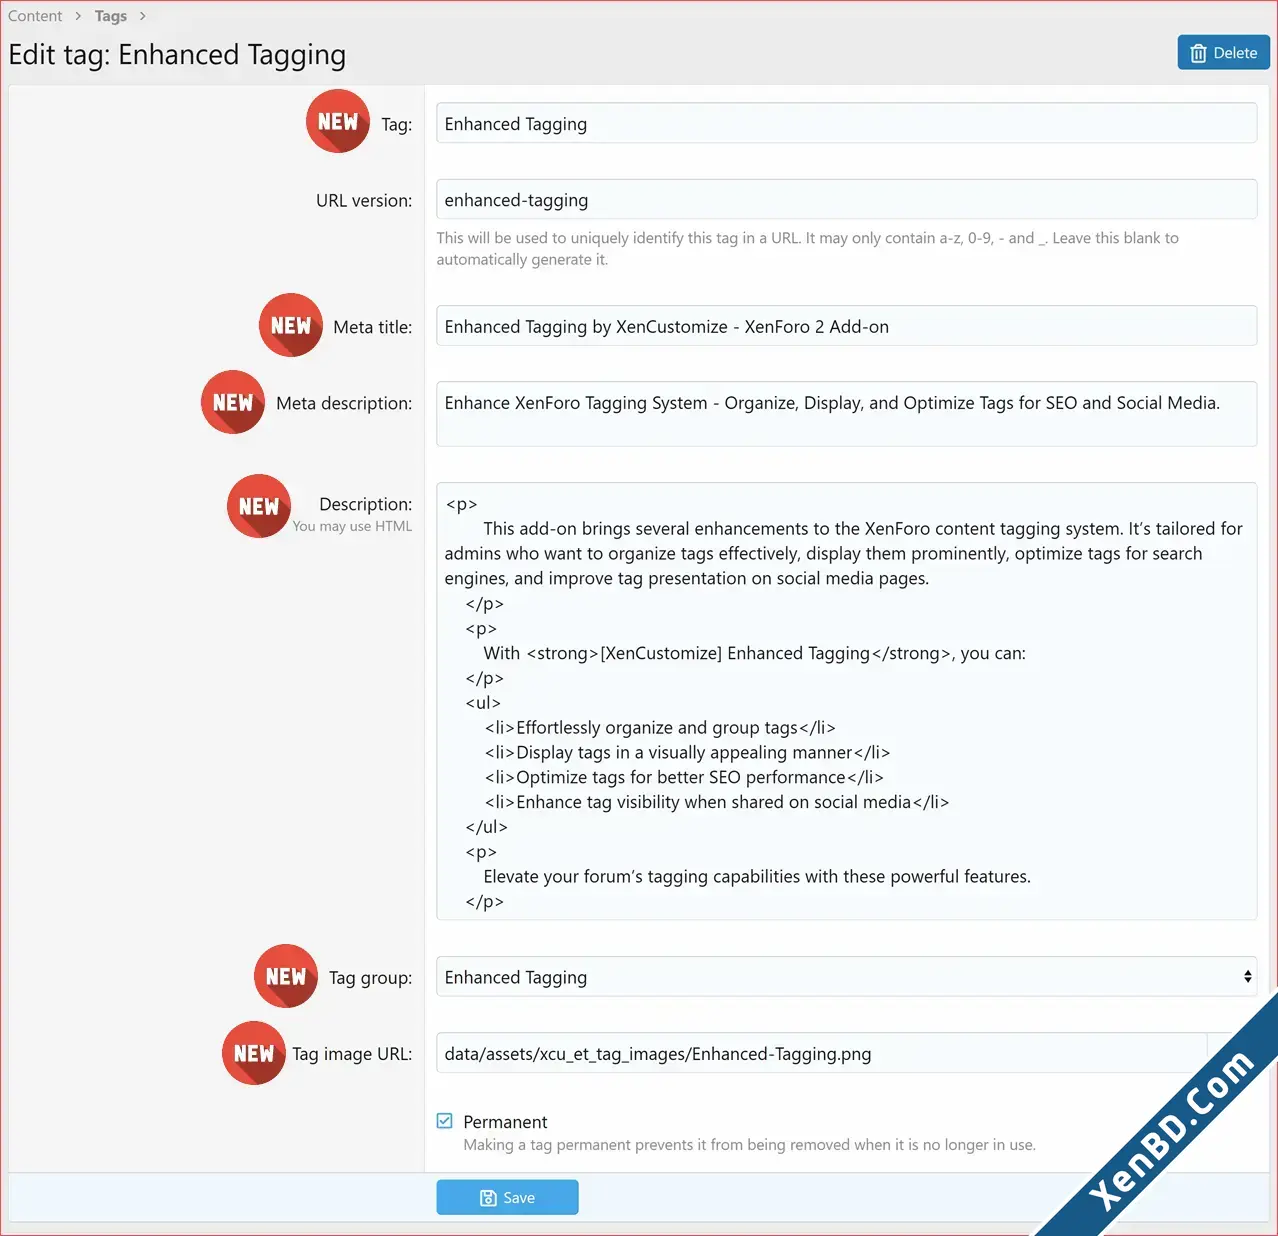The width and height of the screenshot is (1278, 1236).
Task: Click the 'URL version:' label
Action: point(364,201)
